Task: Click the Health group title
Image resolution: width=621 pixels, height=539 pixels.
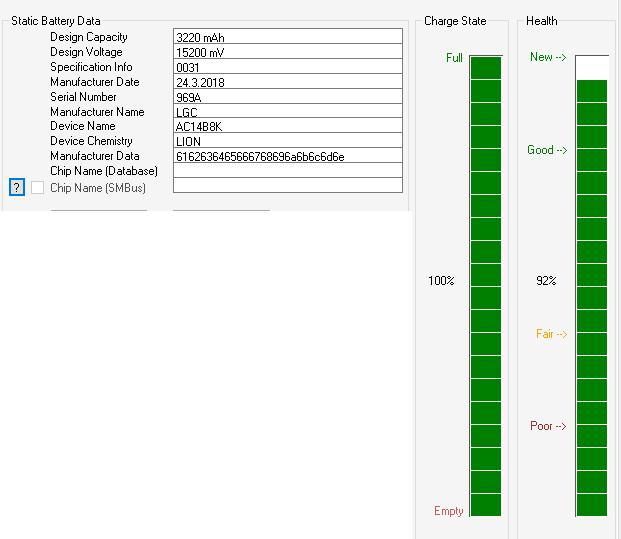Action: point(541,21)
